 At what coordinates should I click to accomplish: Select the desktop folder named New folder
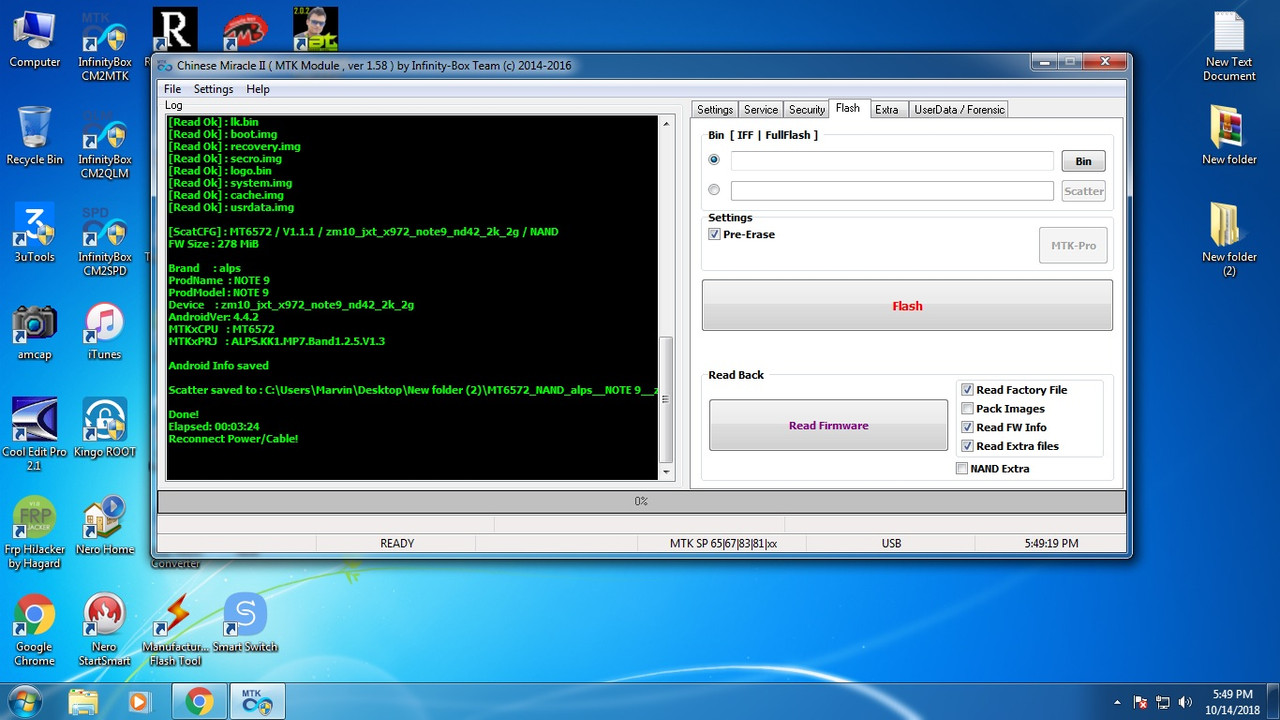click(x=1229, y=136)
